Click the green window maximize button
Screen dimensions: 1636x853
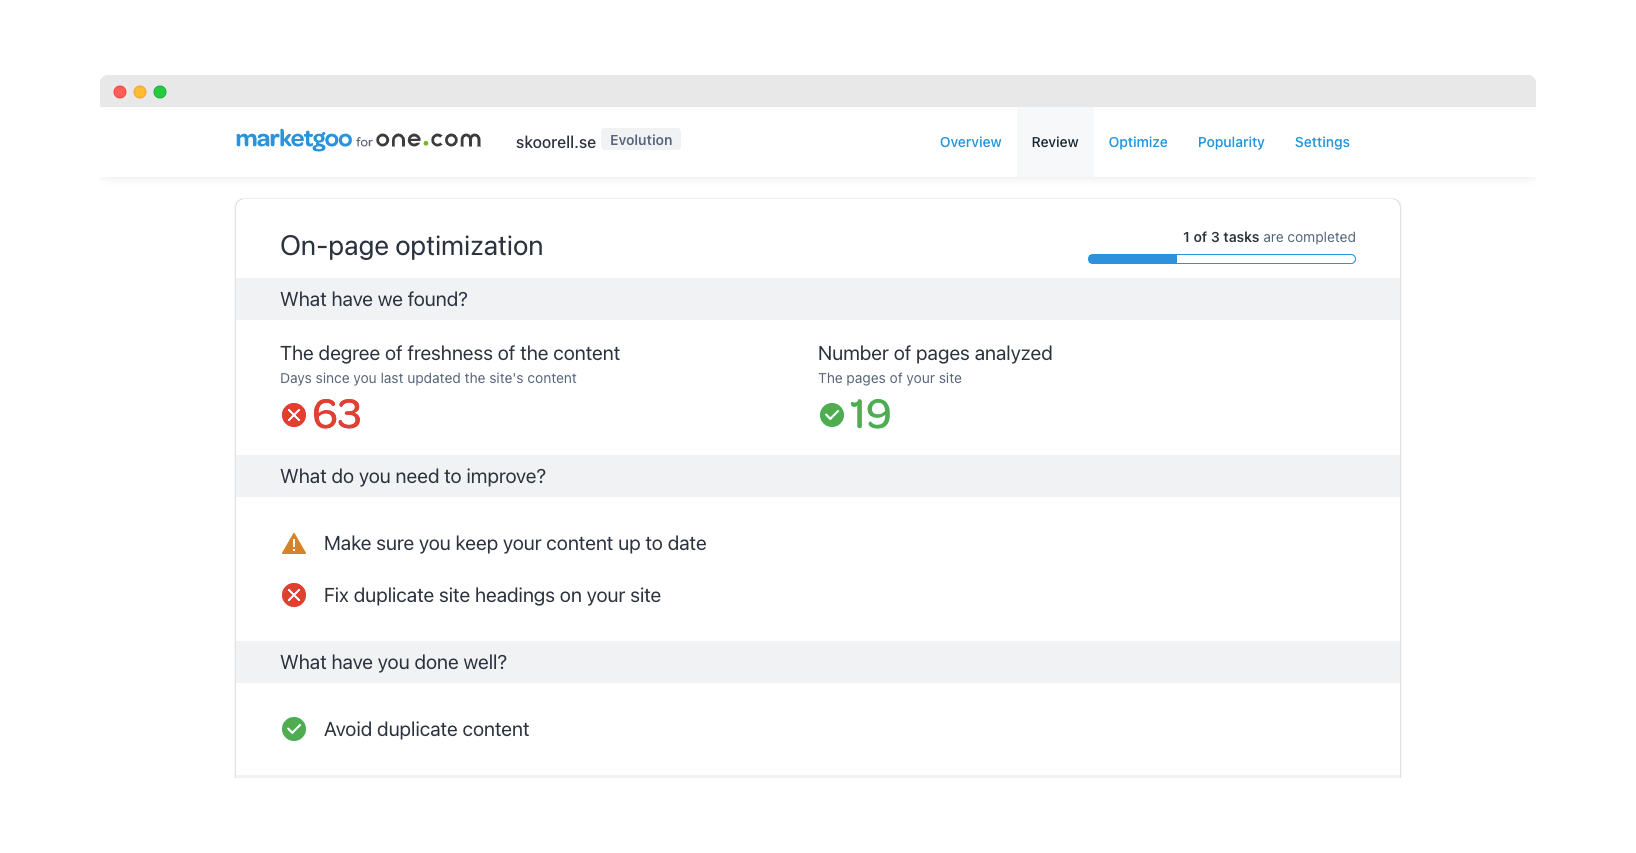160,92
